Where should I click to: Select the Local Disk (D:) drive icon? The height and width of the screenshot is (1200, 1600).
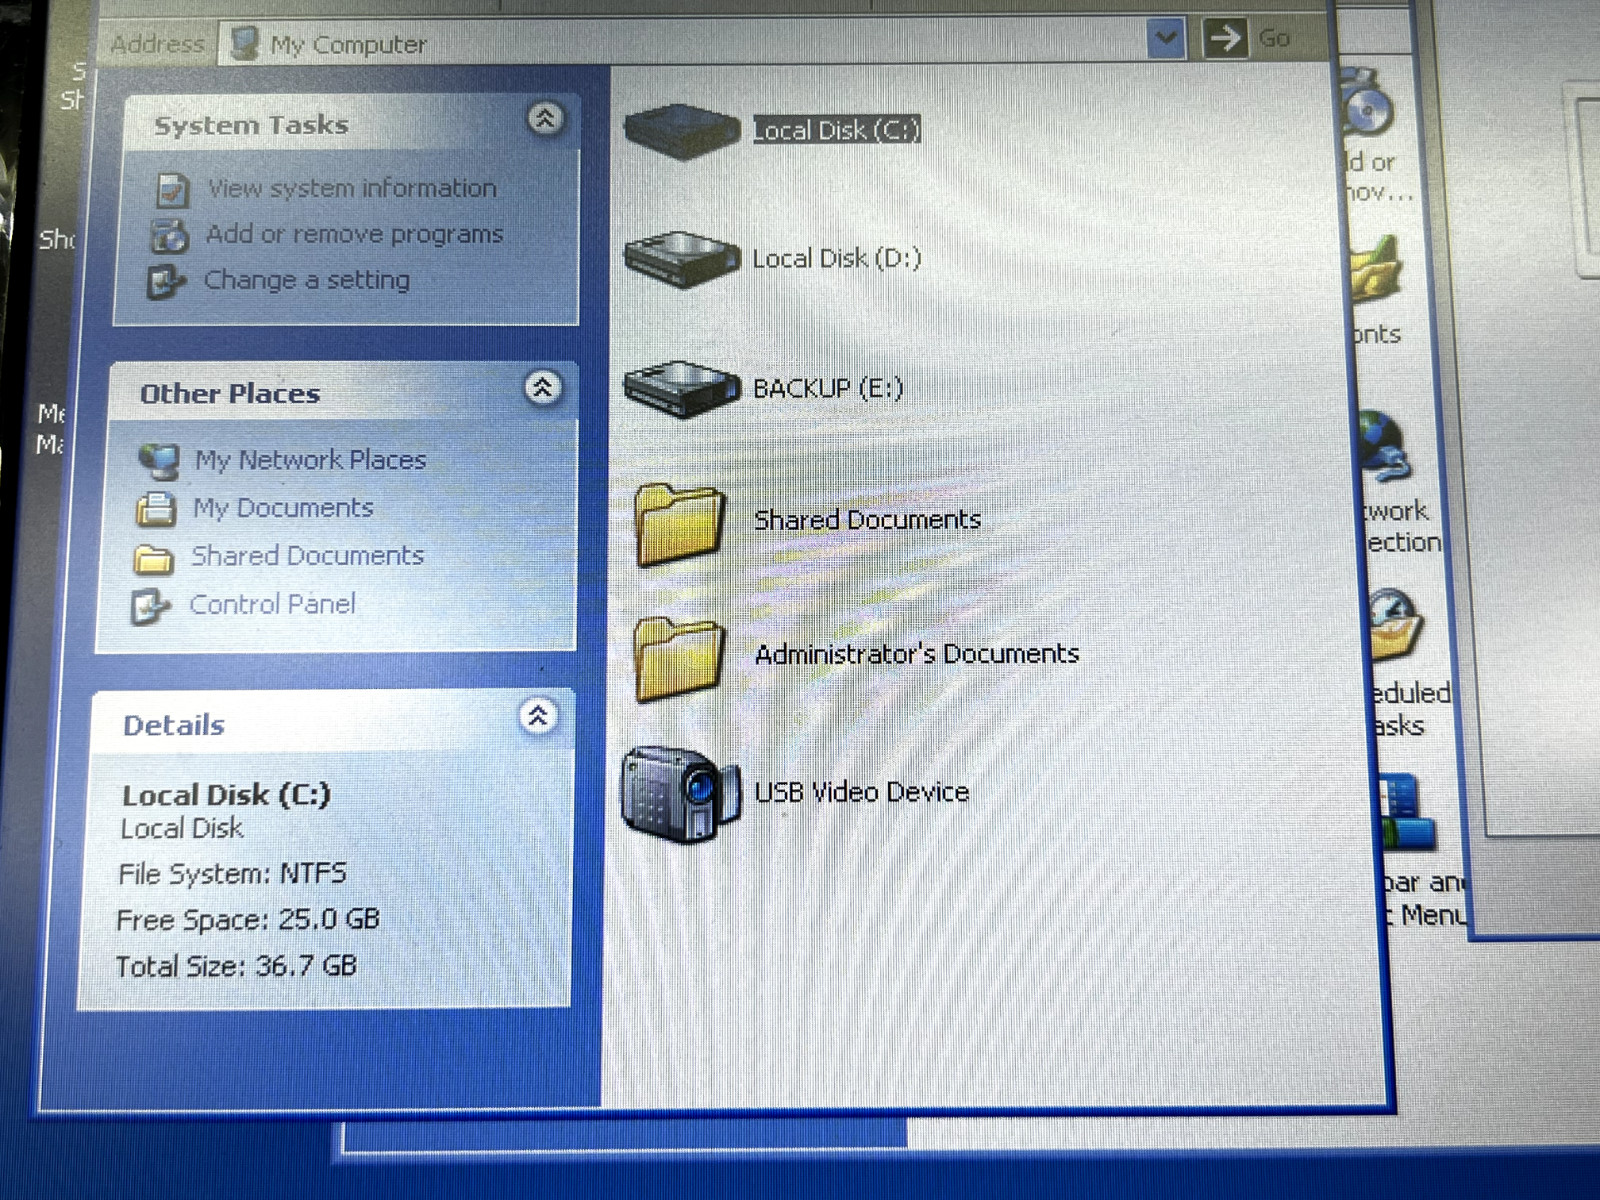[x=681, y=258]
